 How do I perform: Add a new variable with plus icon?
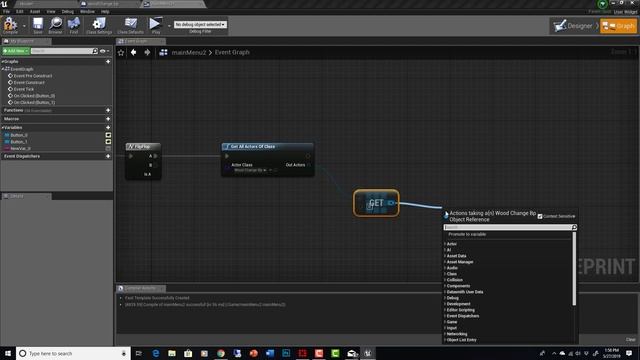click(x=108, y=127)
